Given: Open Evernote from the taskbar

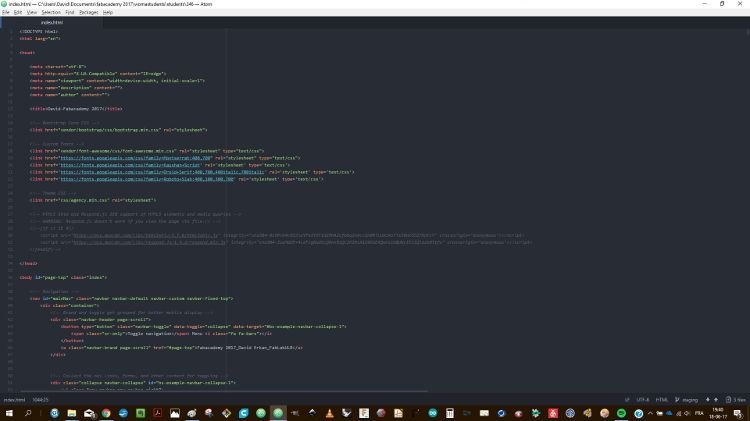Looking at the screenshot, I should 141,413.
